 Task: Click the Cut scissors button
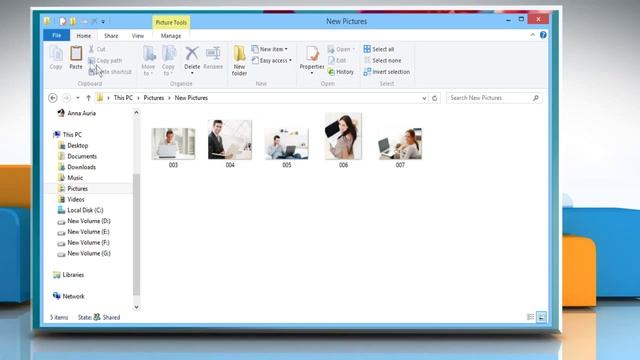coord(97,49)
